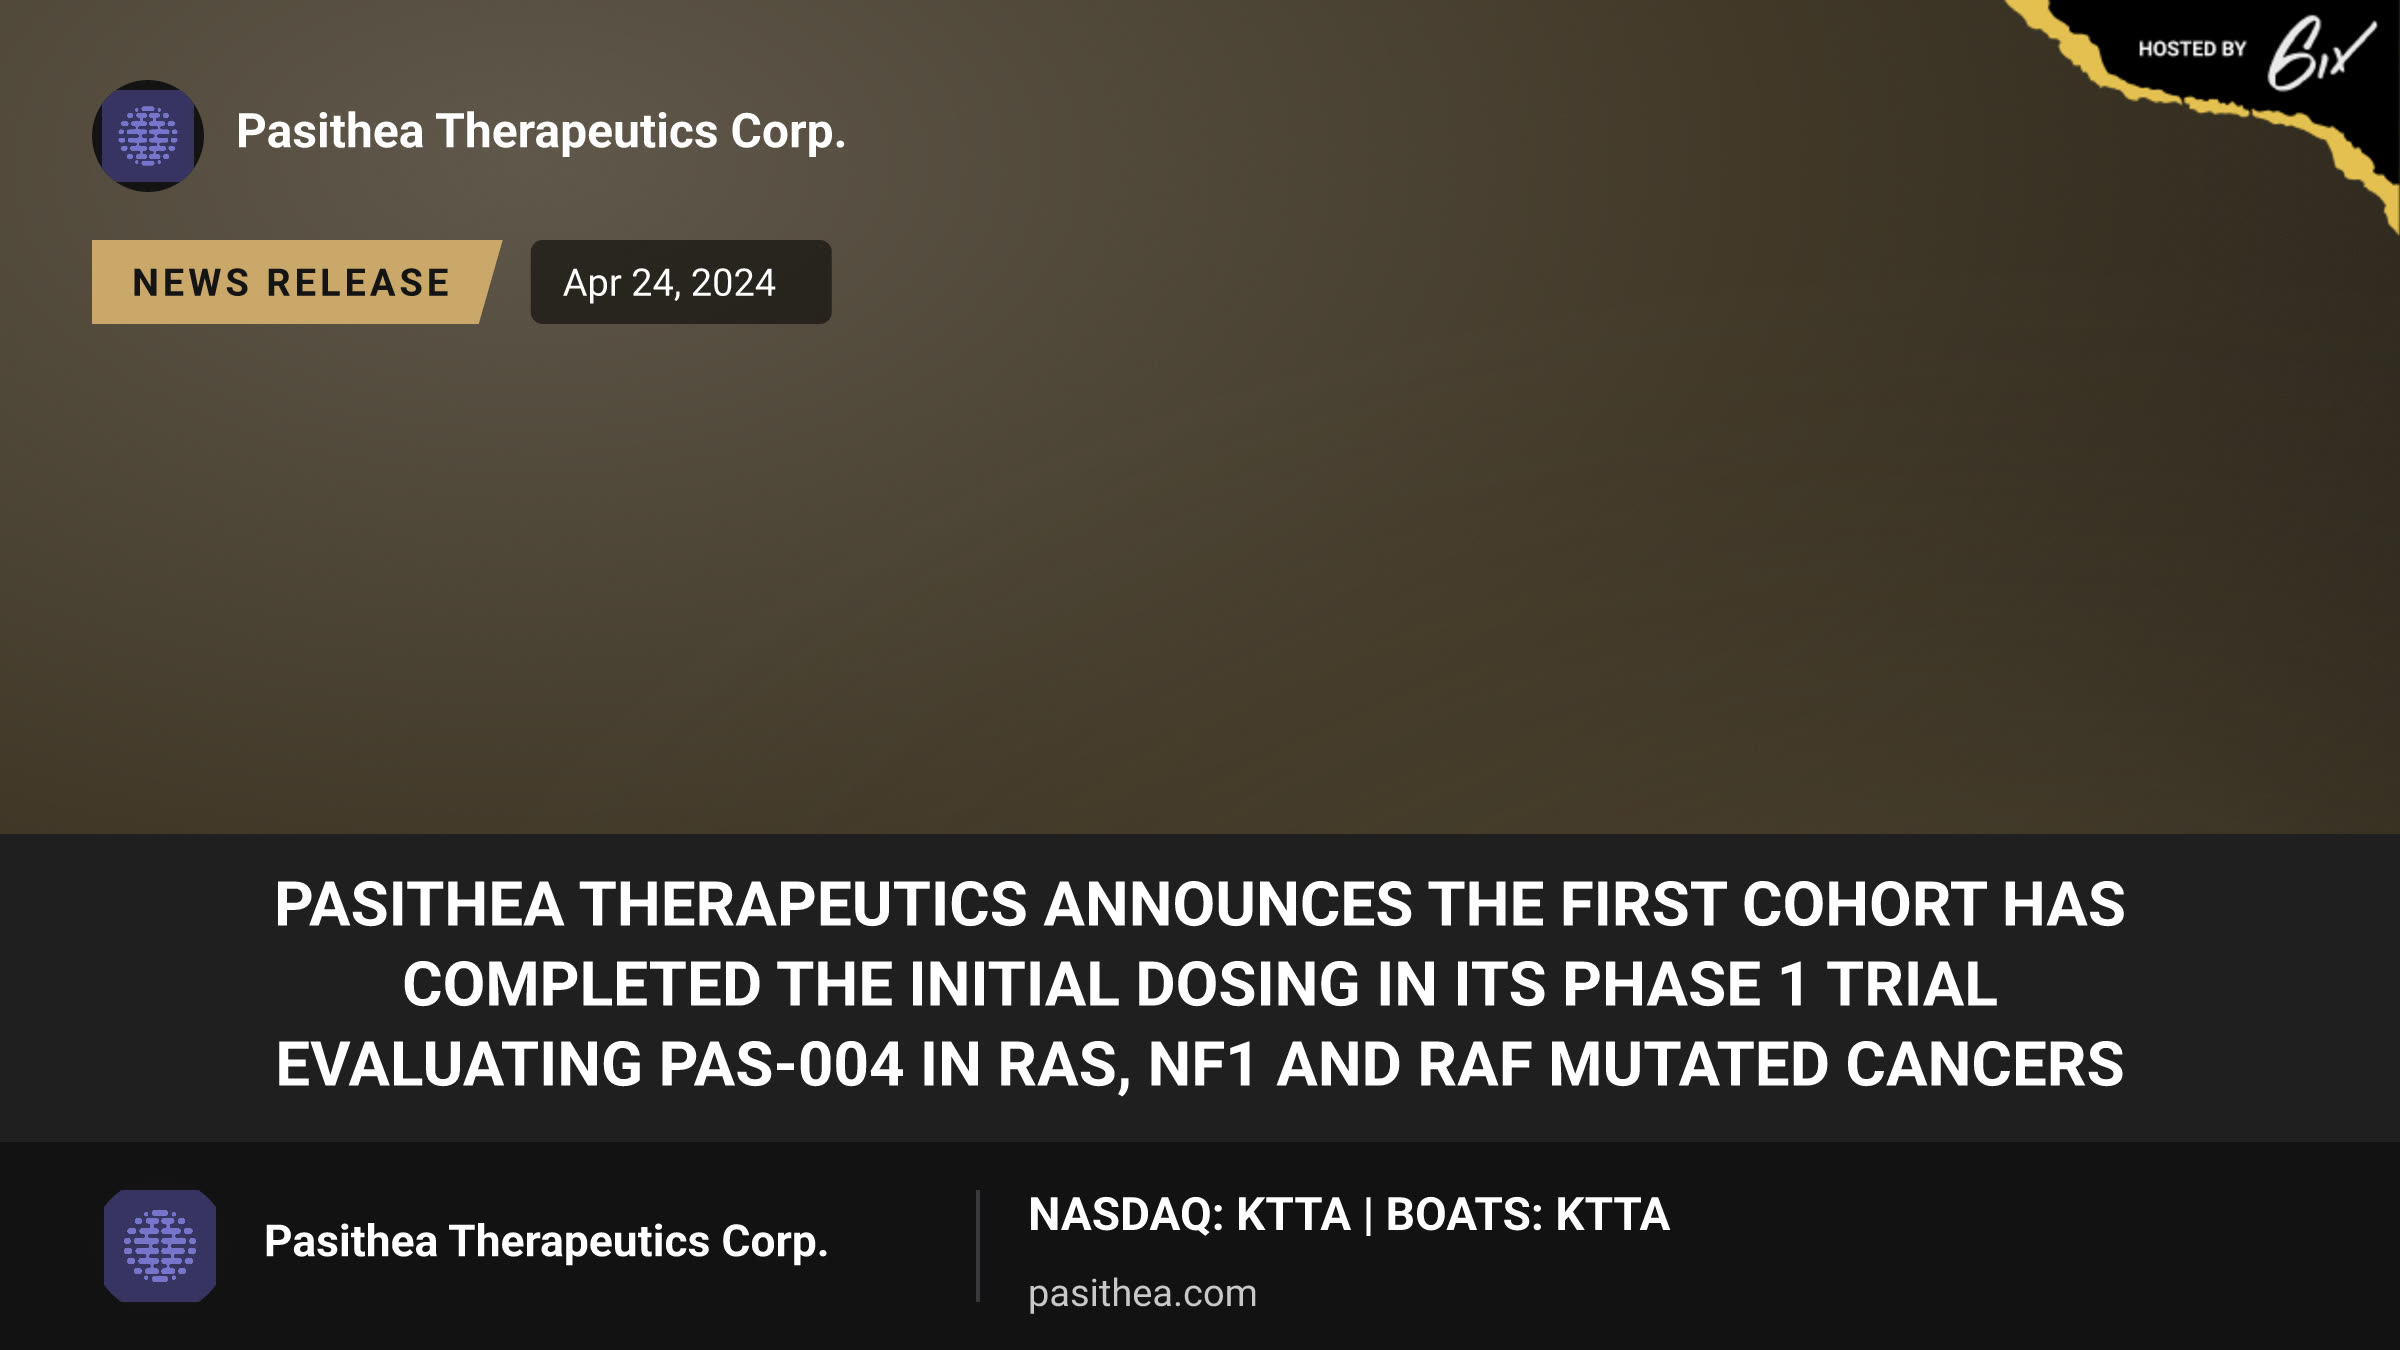This screenshot has width=2400, height=1350.
Task: Click the NASDAQ: KTTA ticker text
Action: [1189, 1215]
